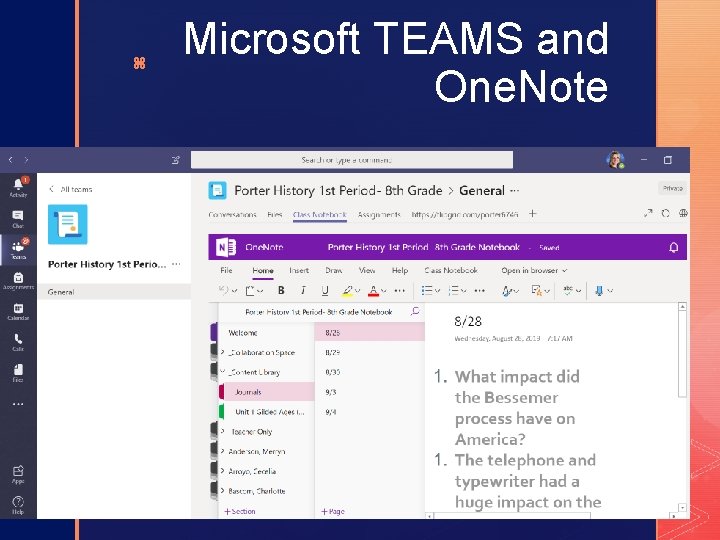Image resolution: width=720 pixels, height=540 pixels.
Task: Add a new Section
Action: click(x=240, y=511)
